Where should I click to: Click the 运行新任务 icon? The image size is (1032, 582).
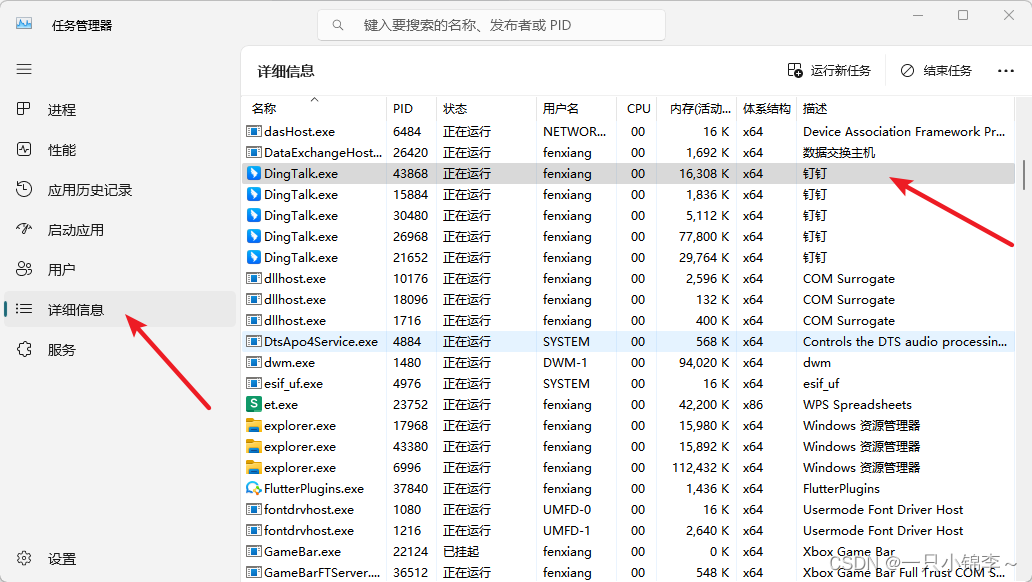(795, 70)
